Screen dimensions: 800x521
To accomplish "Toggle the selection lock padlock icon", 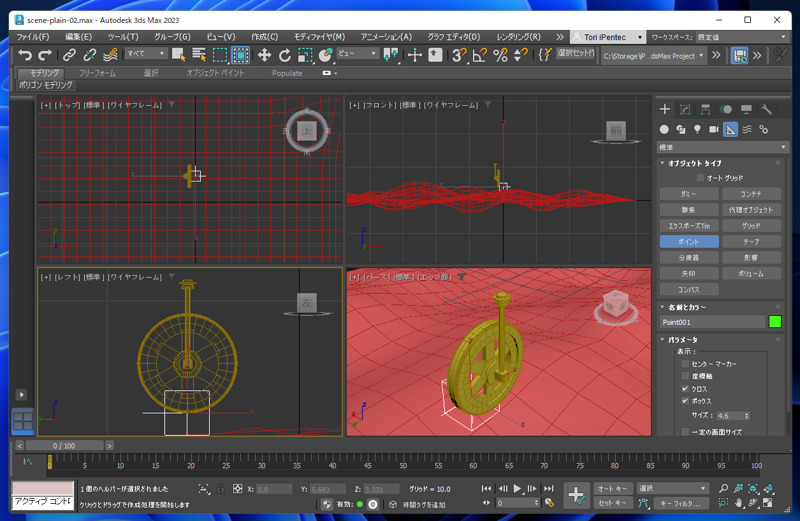I will pos(220,489).
